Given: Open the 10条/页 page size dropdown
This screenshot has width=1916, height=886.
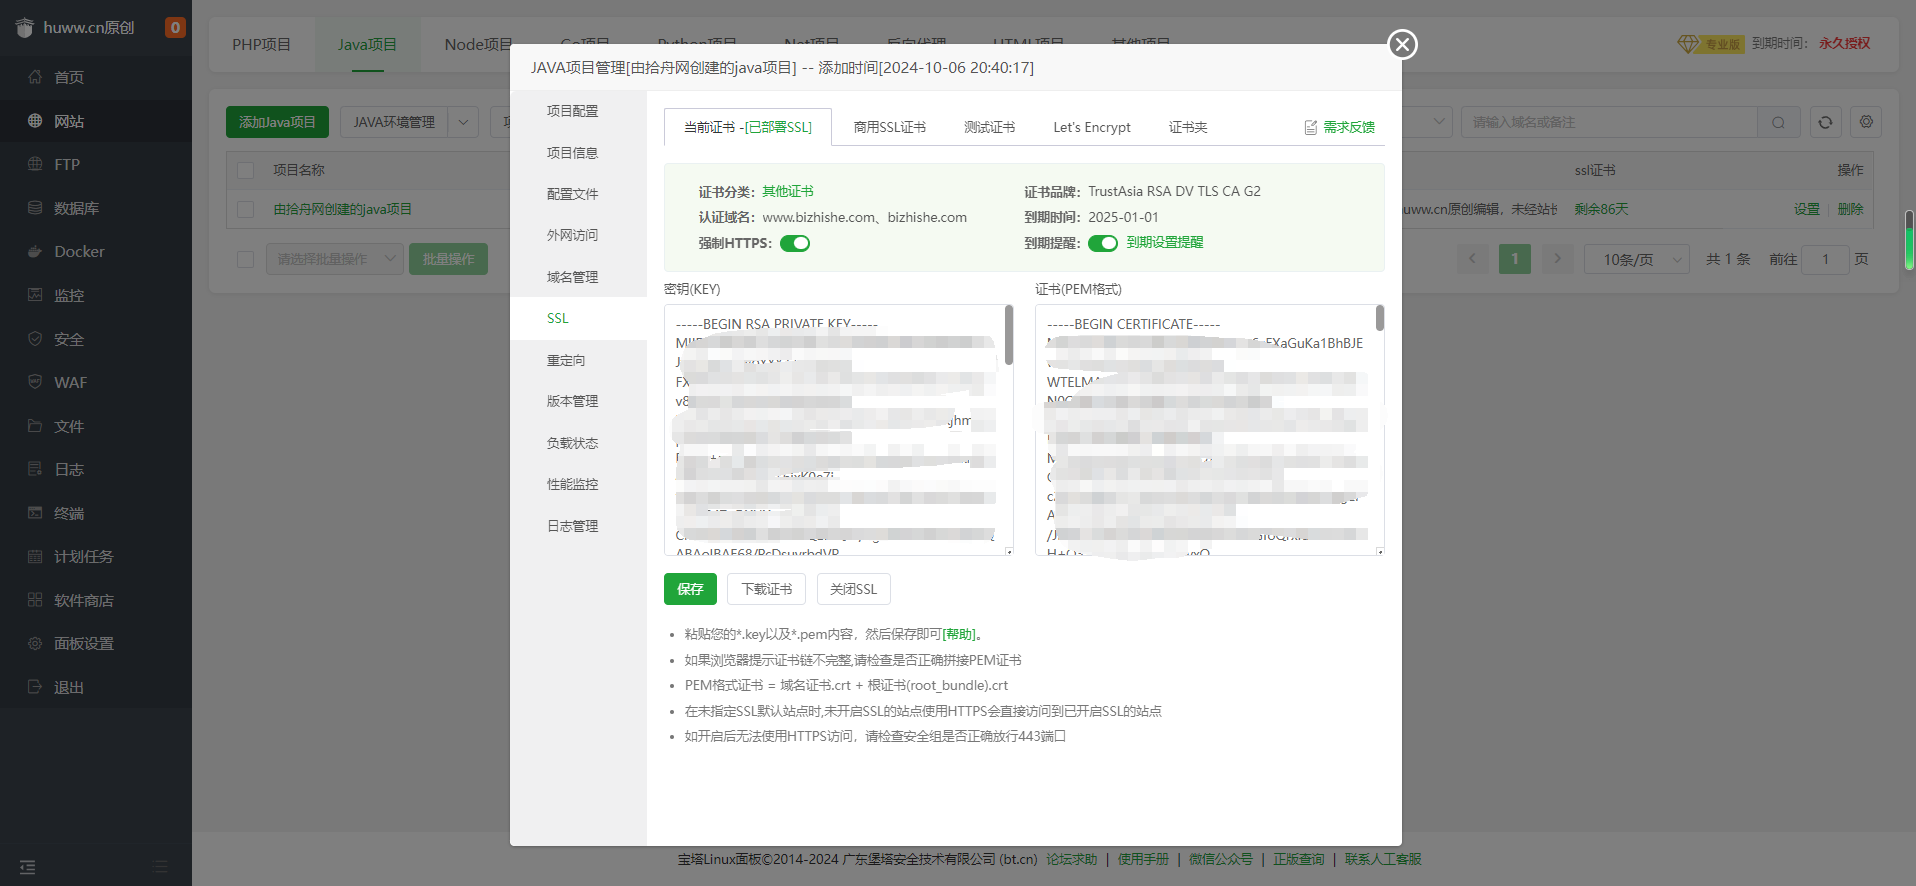Looking at the screenshot, I should tap(1636, 259).
